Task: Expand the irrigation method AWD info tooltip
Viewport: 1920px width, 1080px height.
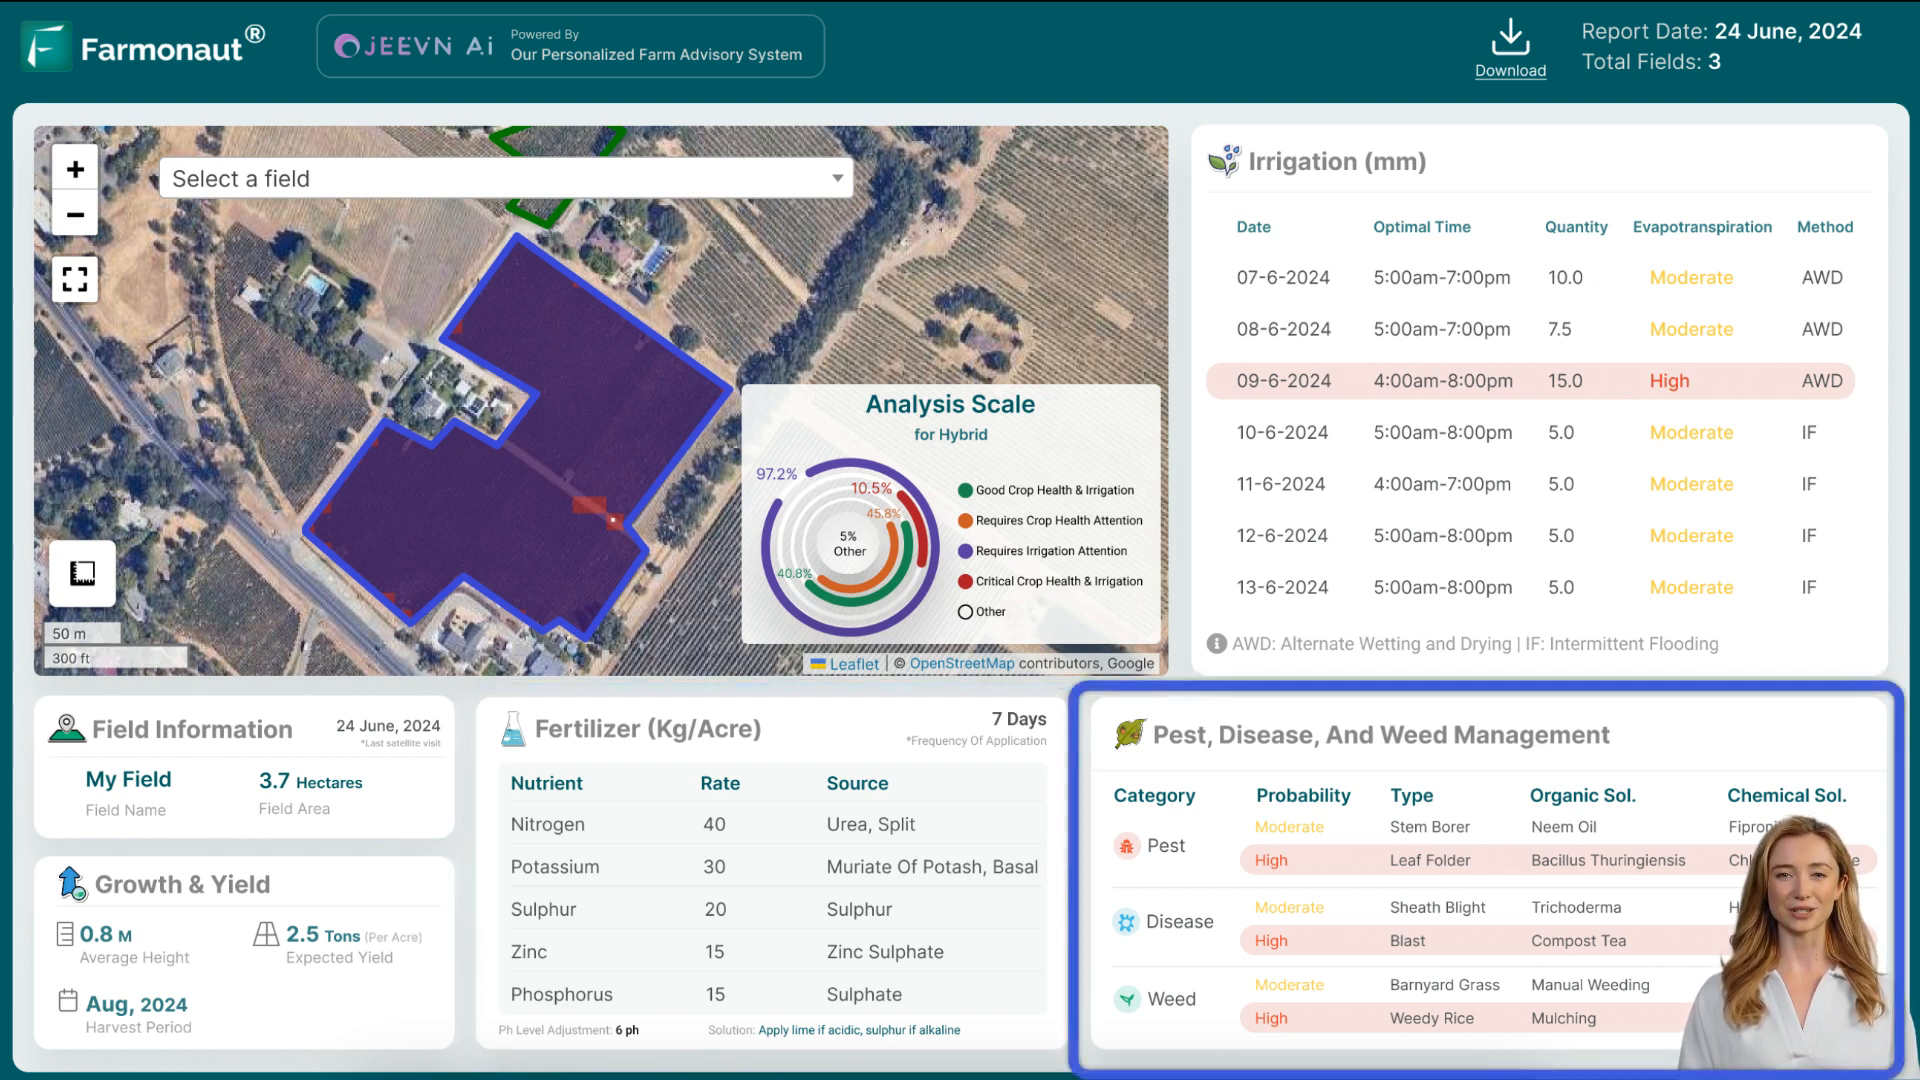Action: pos(1217,644)
